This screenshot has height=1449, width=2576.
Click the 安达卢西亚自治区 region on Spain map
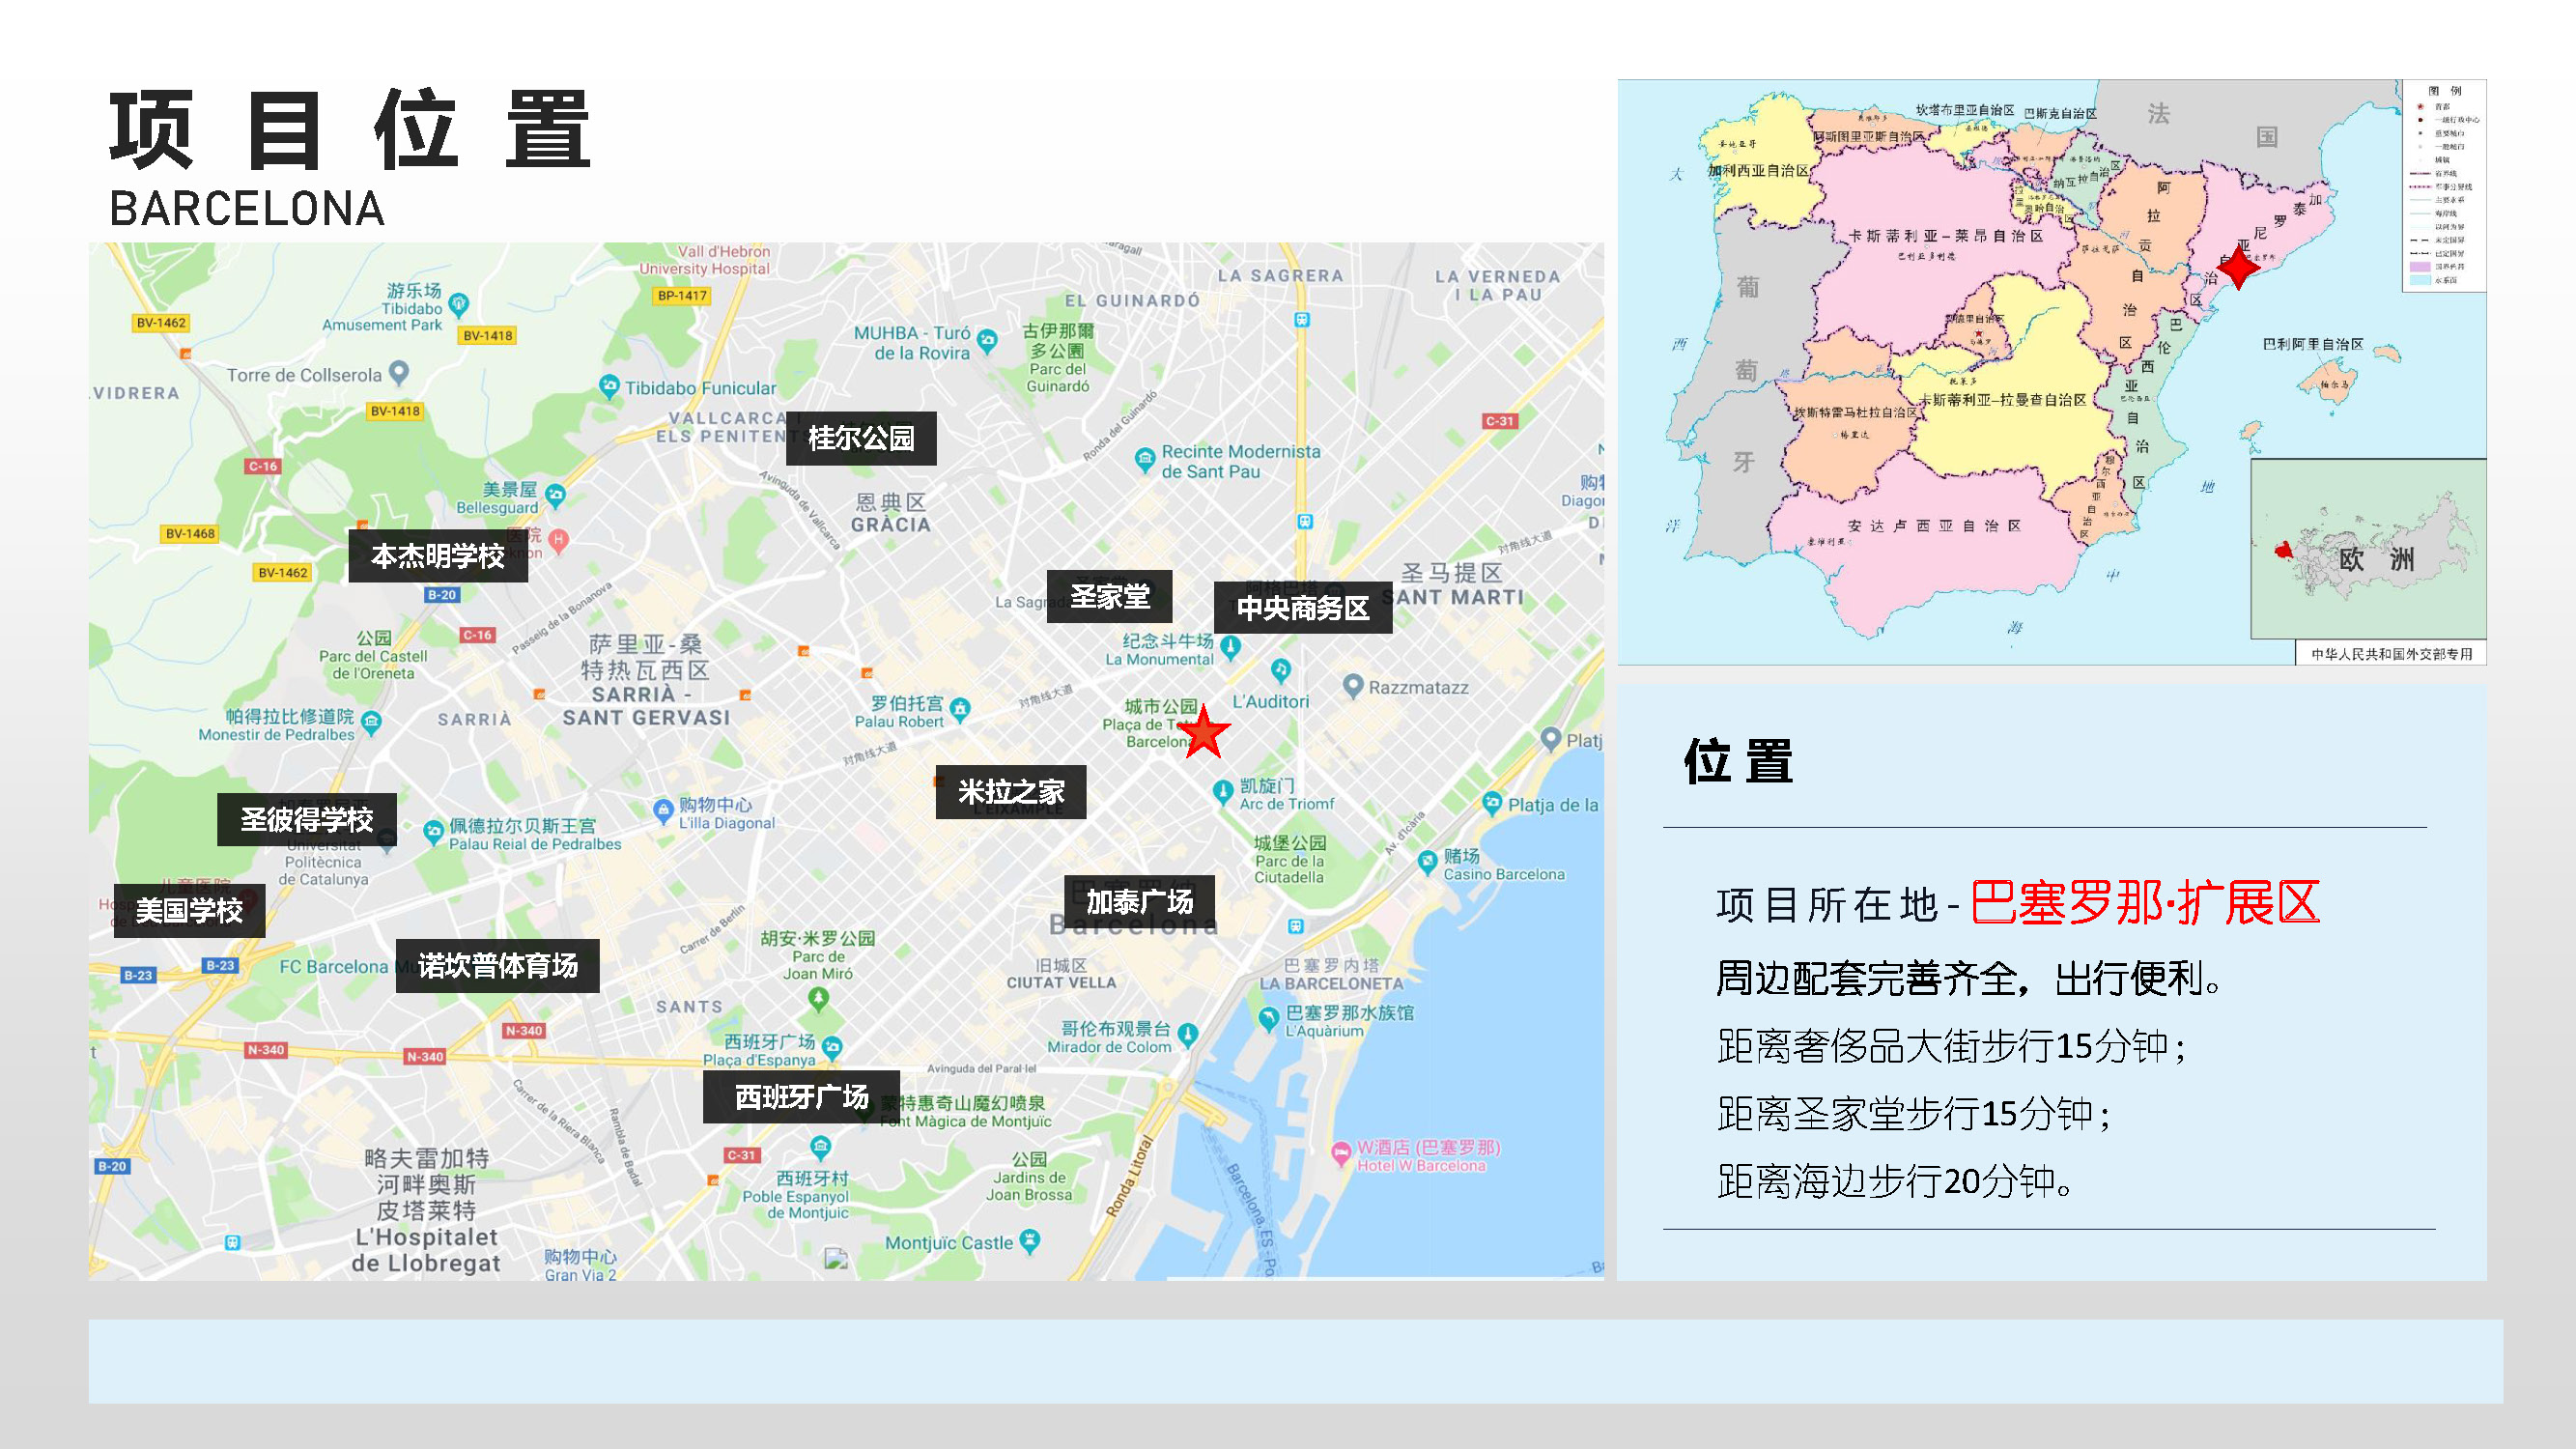click(1934, 526)
